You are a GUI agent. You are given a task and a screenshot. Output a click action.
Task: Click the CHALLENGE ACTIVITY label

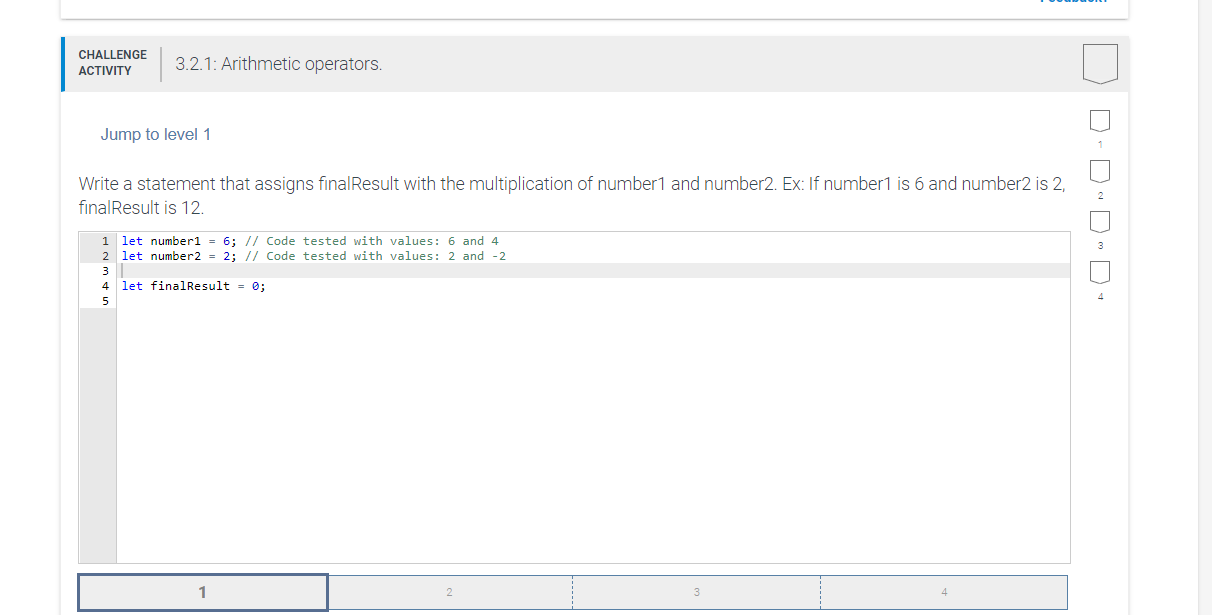(x=112, y=61)
